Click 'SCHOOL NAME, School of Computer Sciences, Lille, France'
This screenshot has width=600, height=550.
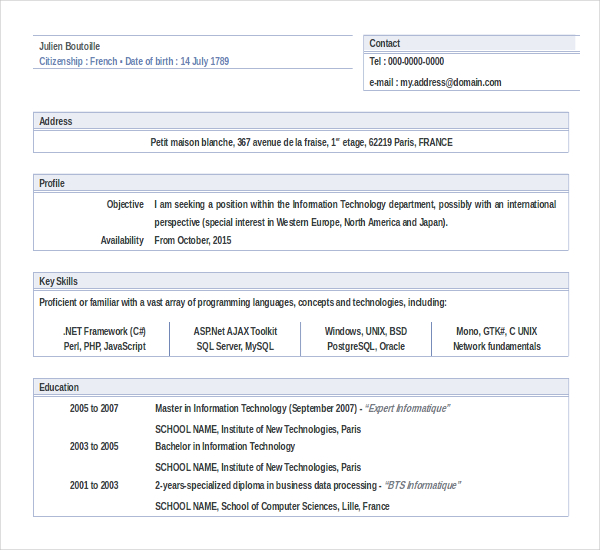click(x=272, y=506)
